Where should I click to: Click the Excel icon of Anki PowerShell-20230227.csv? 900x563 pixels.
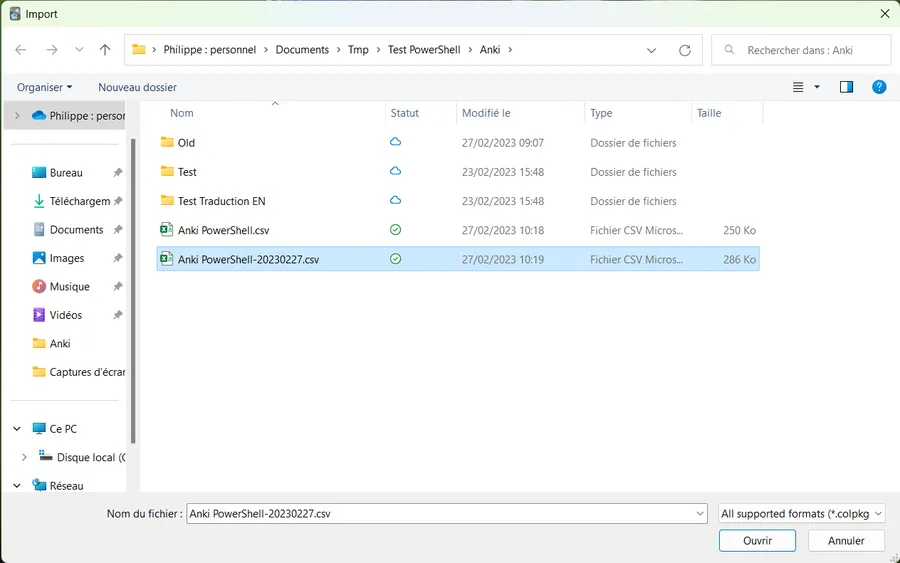point(166,259)
